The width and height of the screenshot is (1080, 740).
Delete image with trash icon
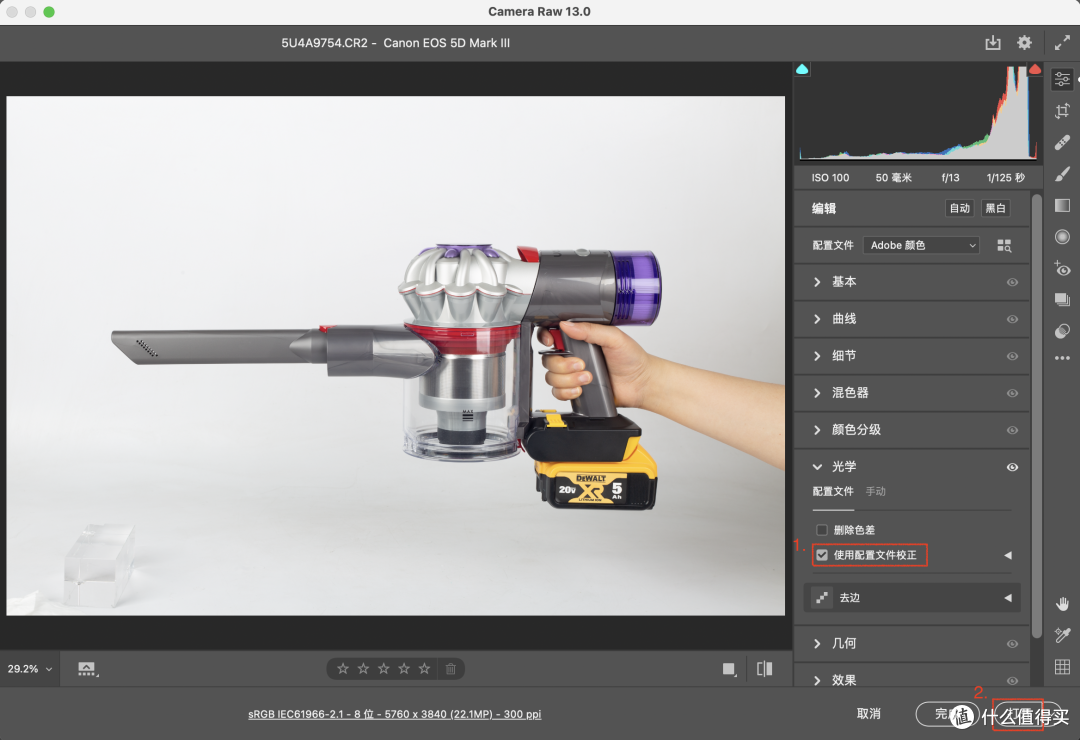450,668
